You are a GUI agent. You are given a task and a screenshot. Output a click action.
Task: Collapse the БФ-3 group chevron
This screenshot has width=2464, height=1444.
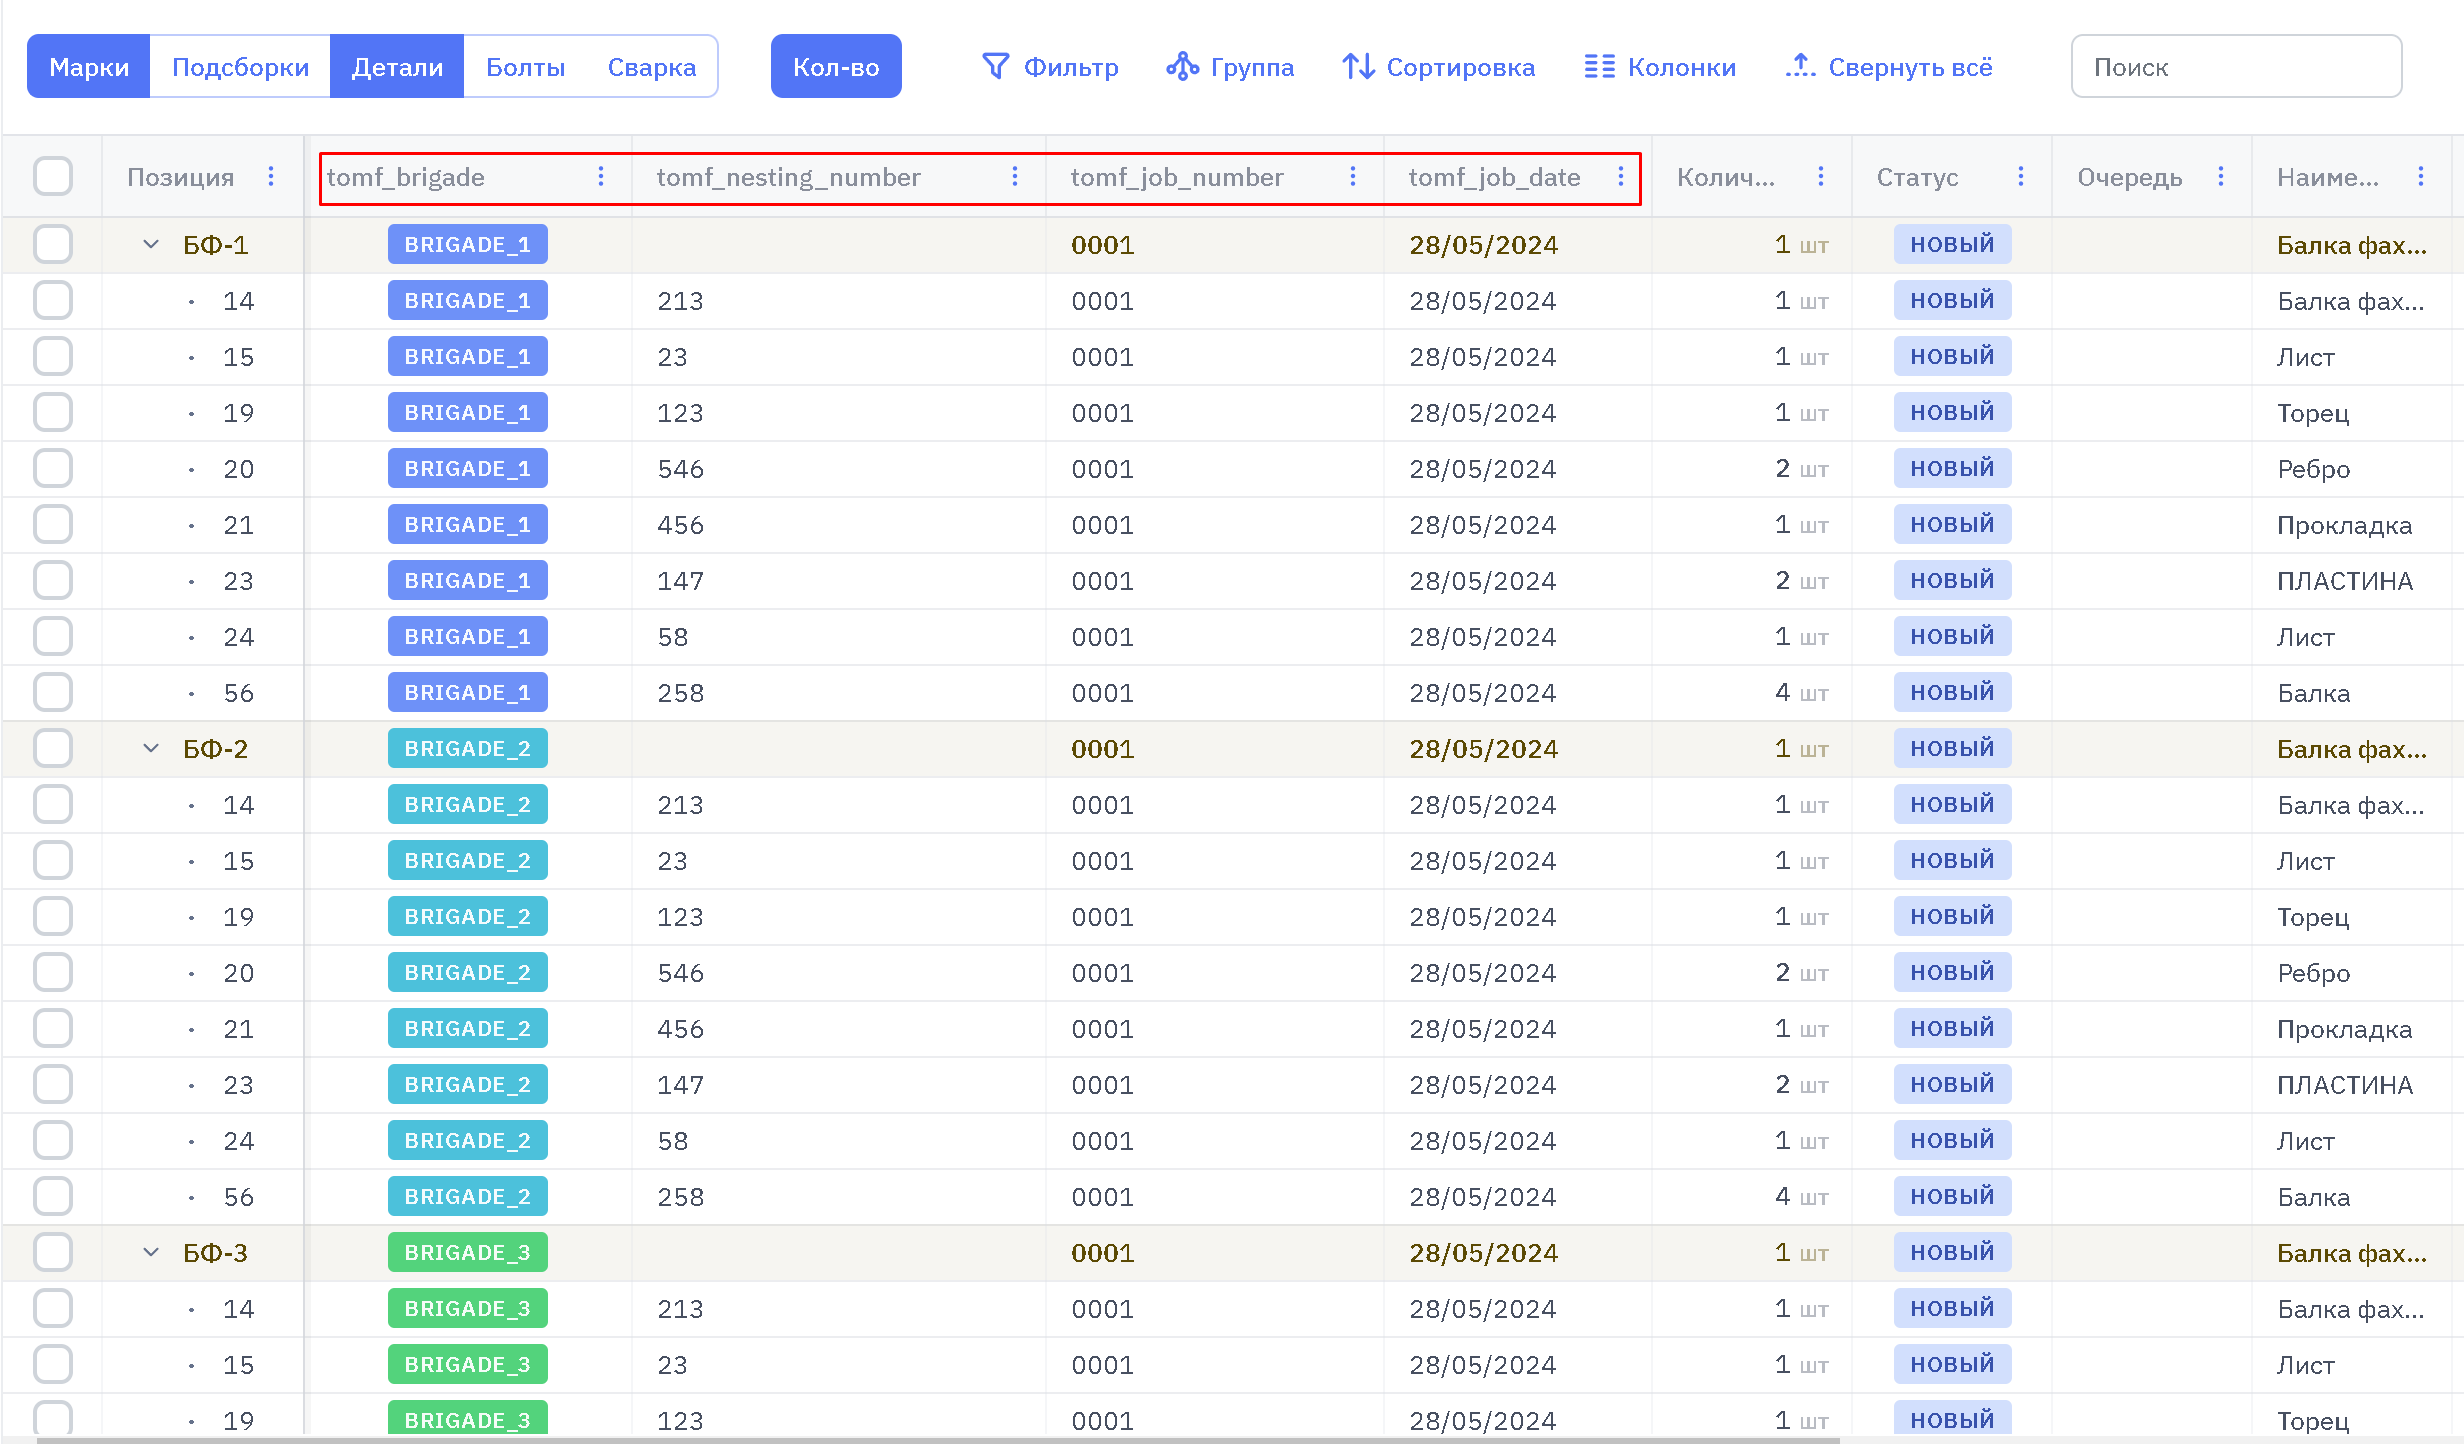tap(151, 1252)
